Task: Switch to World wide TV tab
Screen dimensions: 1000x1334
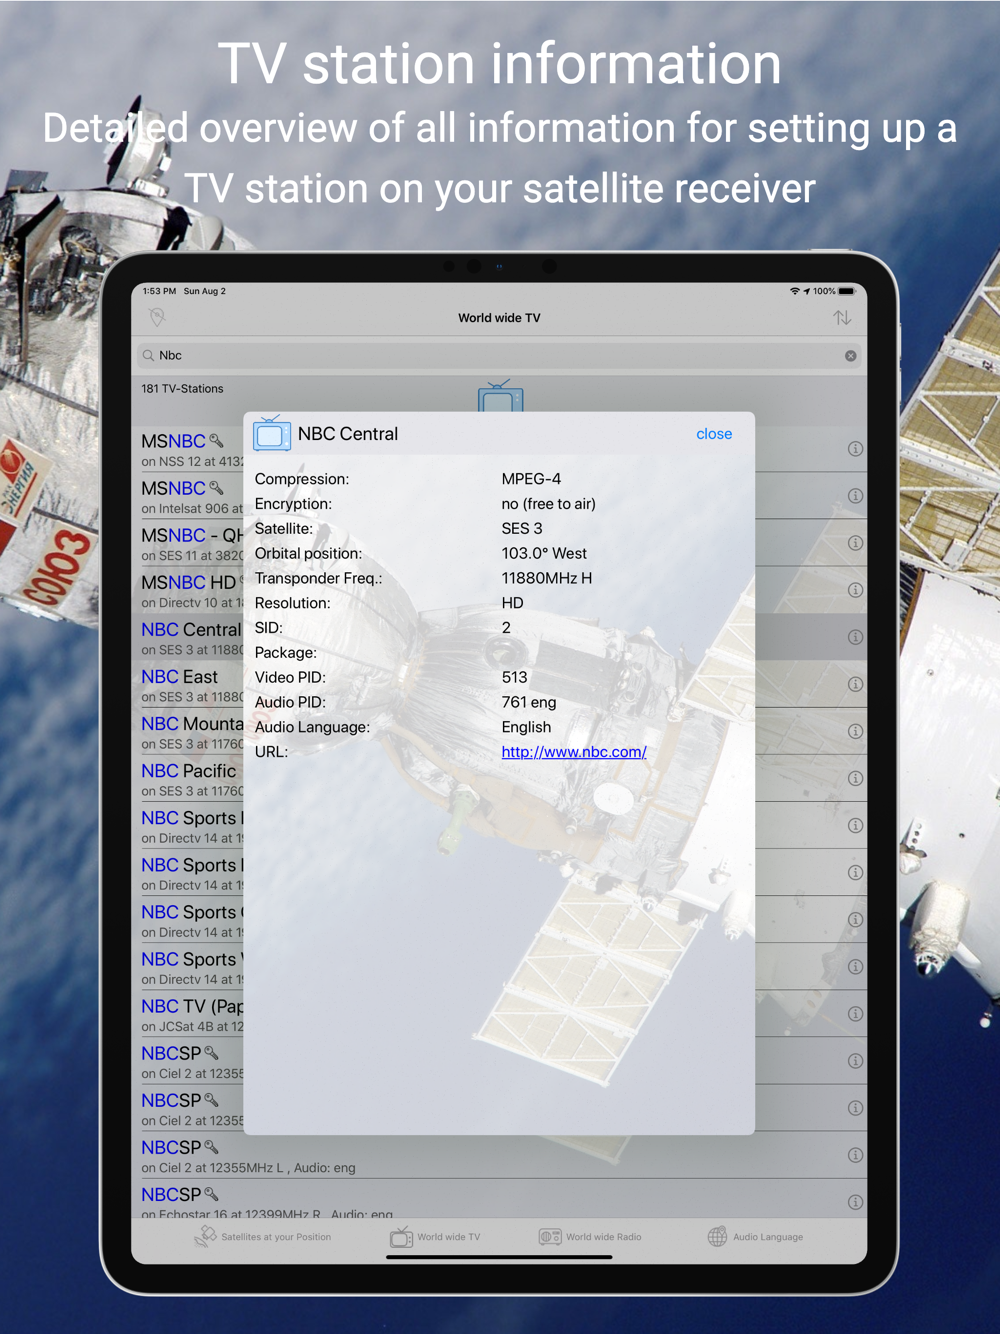Action: (435, 1237)
